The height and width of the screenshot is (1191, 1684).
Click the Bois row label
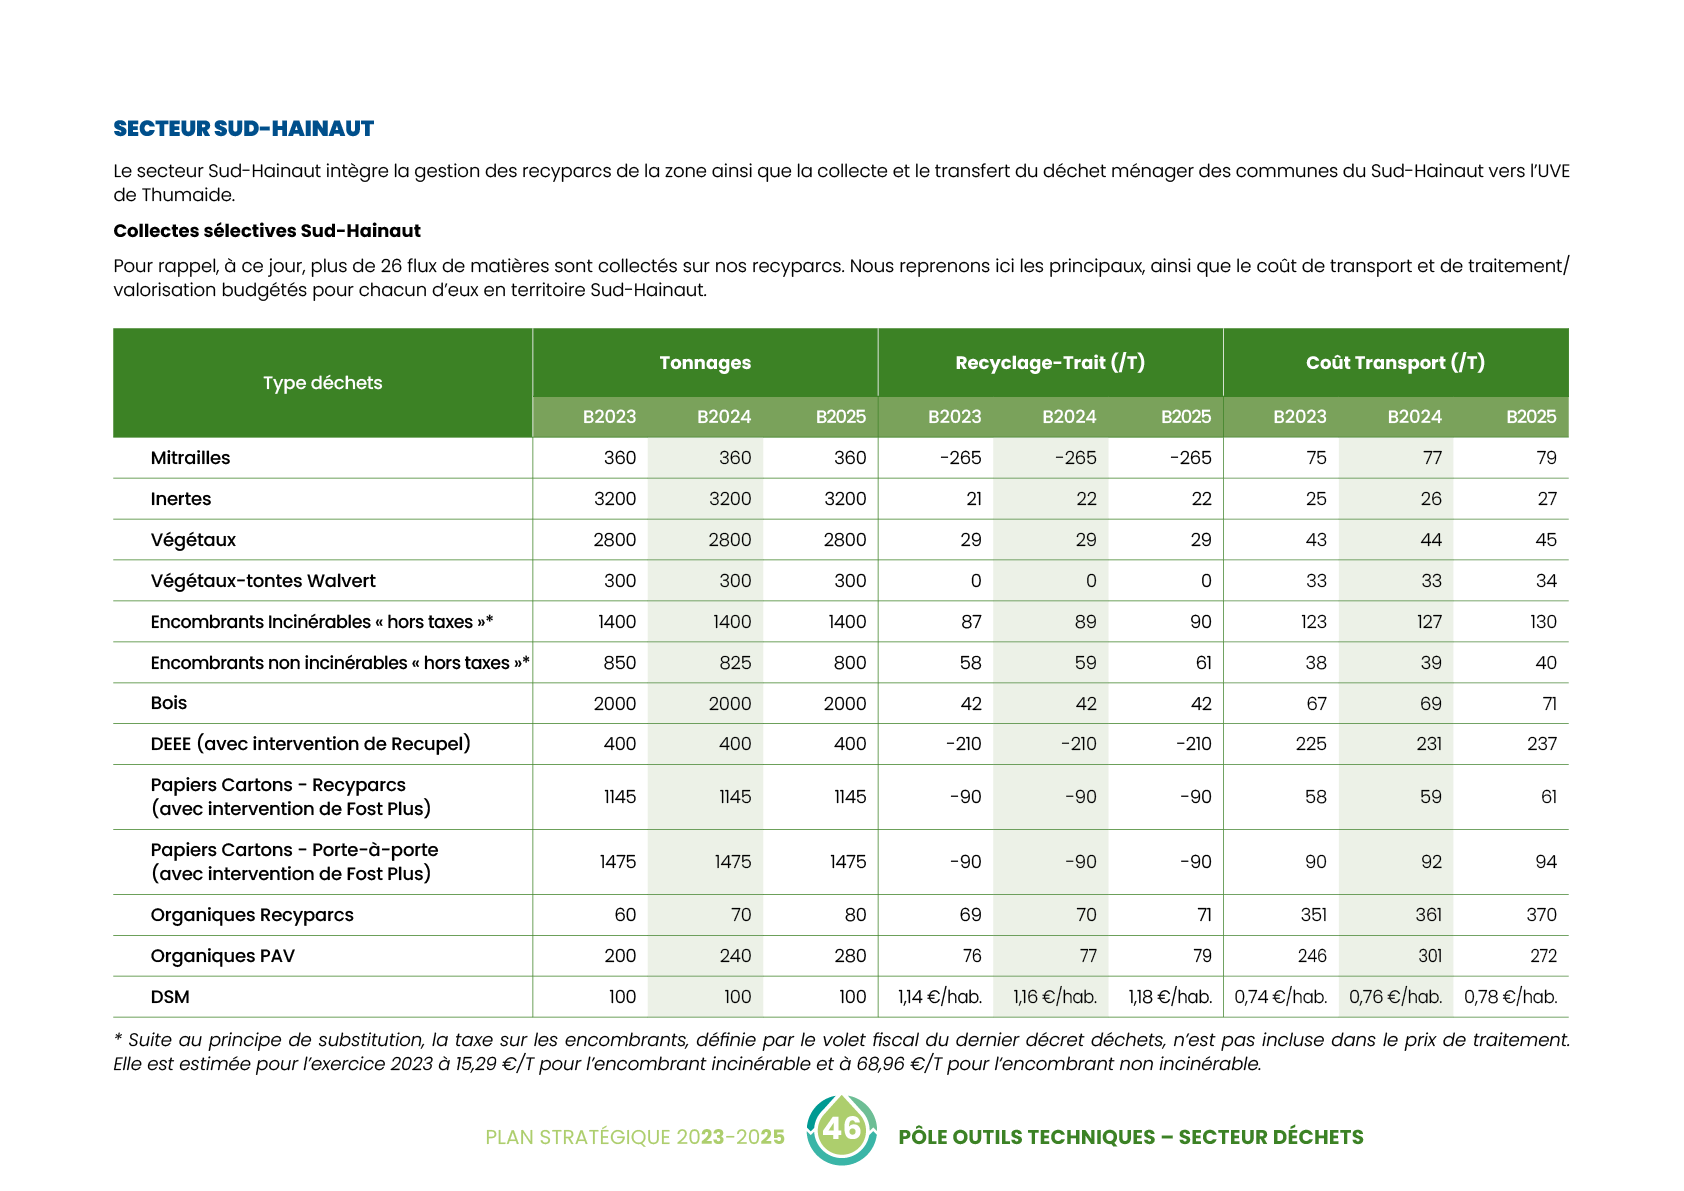(x=169, y=703)
